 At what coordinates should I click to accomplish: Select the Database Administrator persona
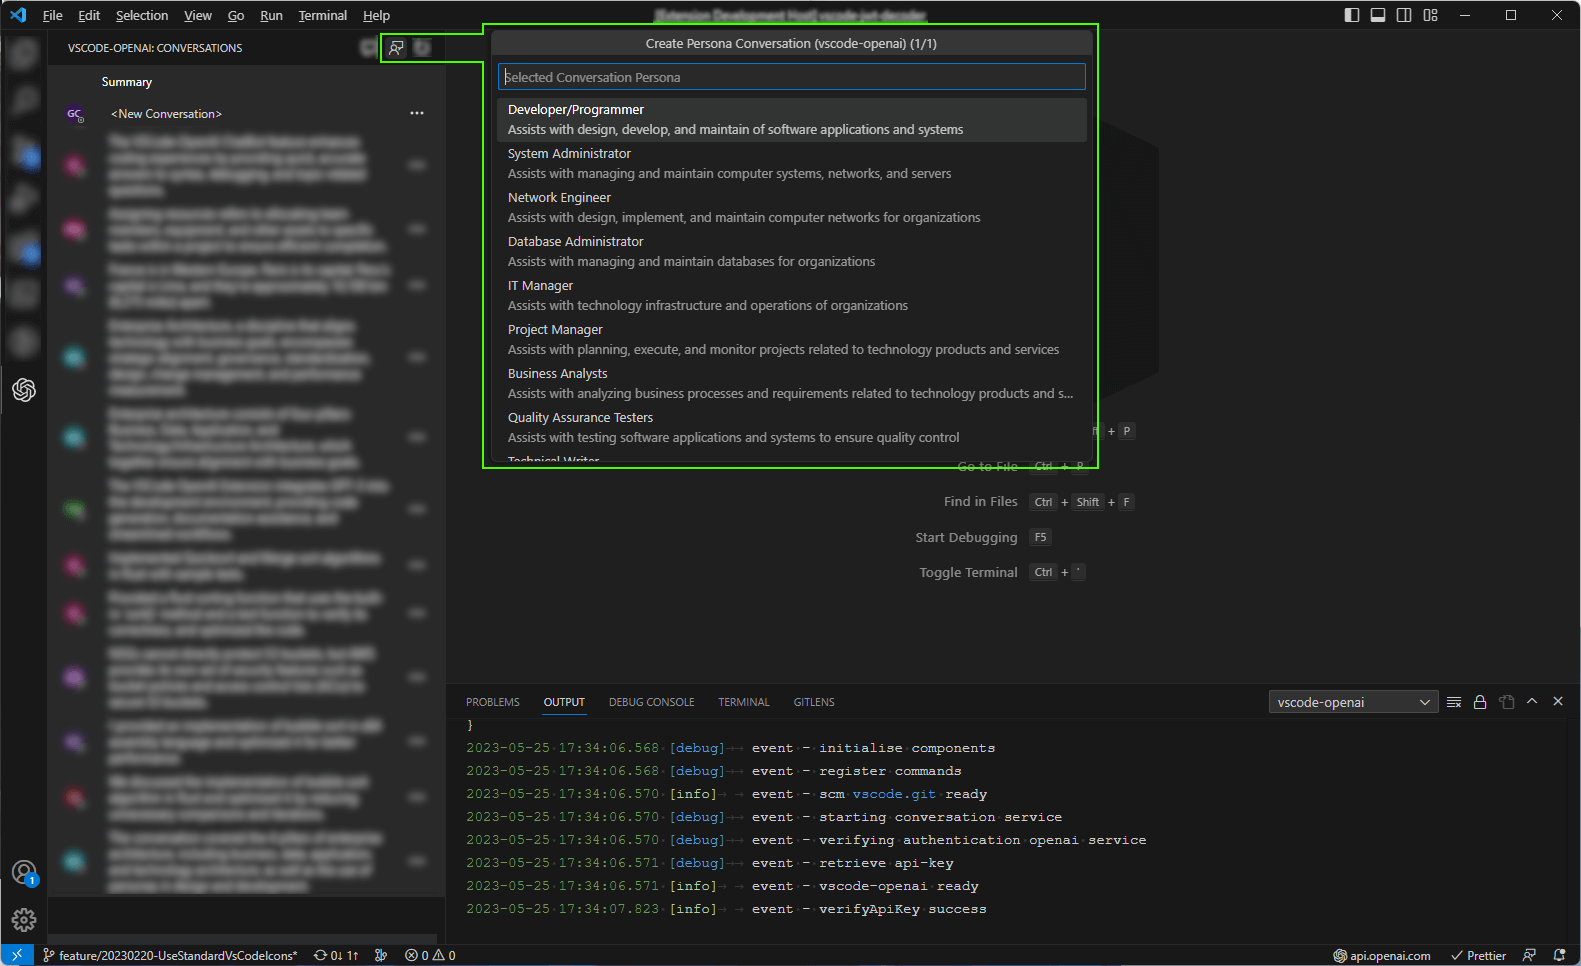pyautogui.click(x=792, y=252)
